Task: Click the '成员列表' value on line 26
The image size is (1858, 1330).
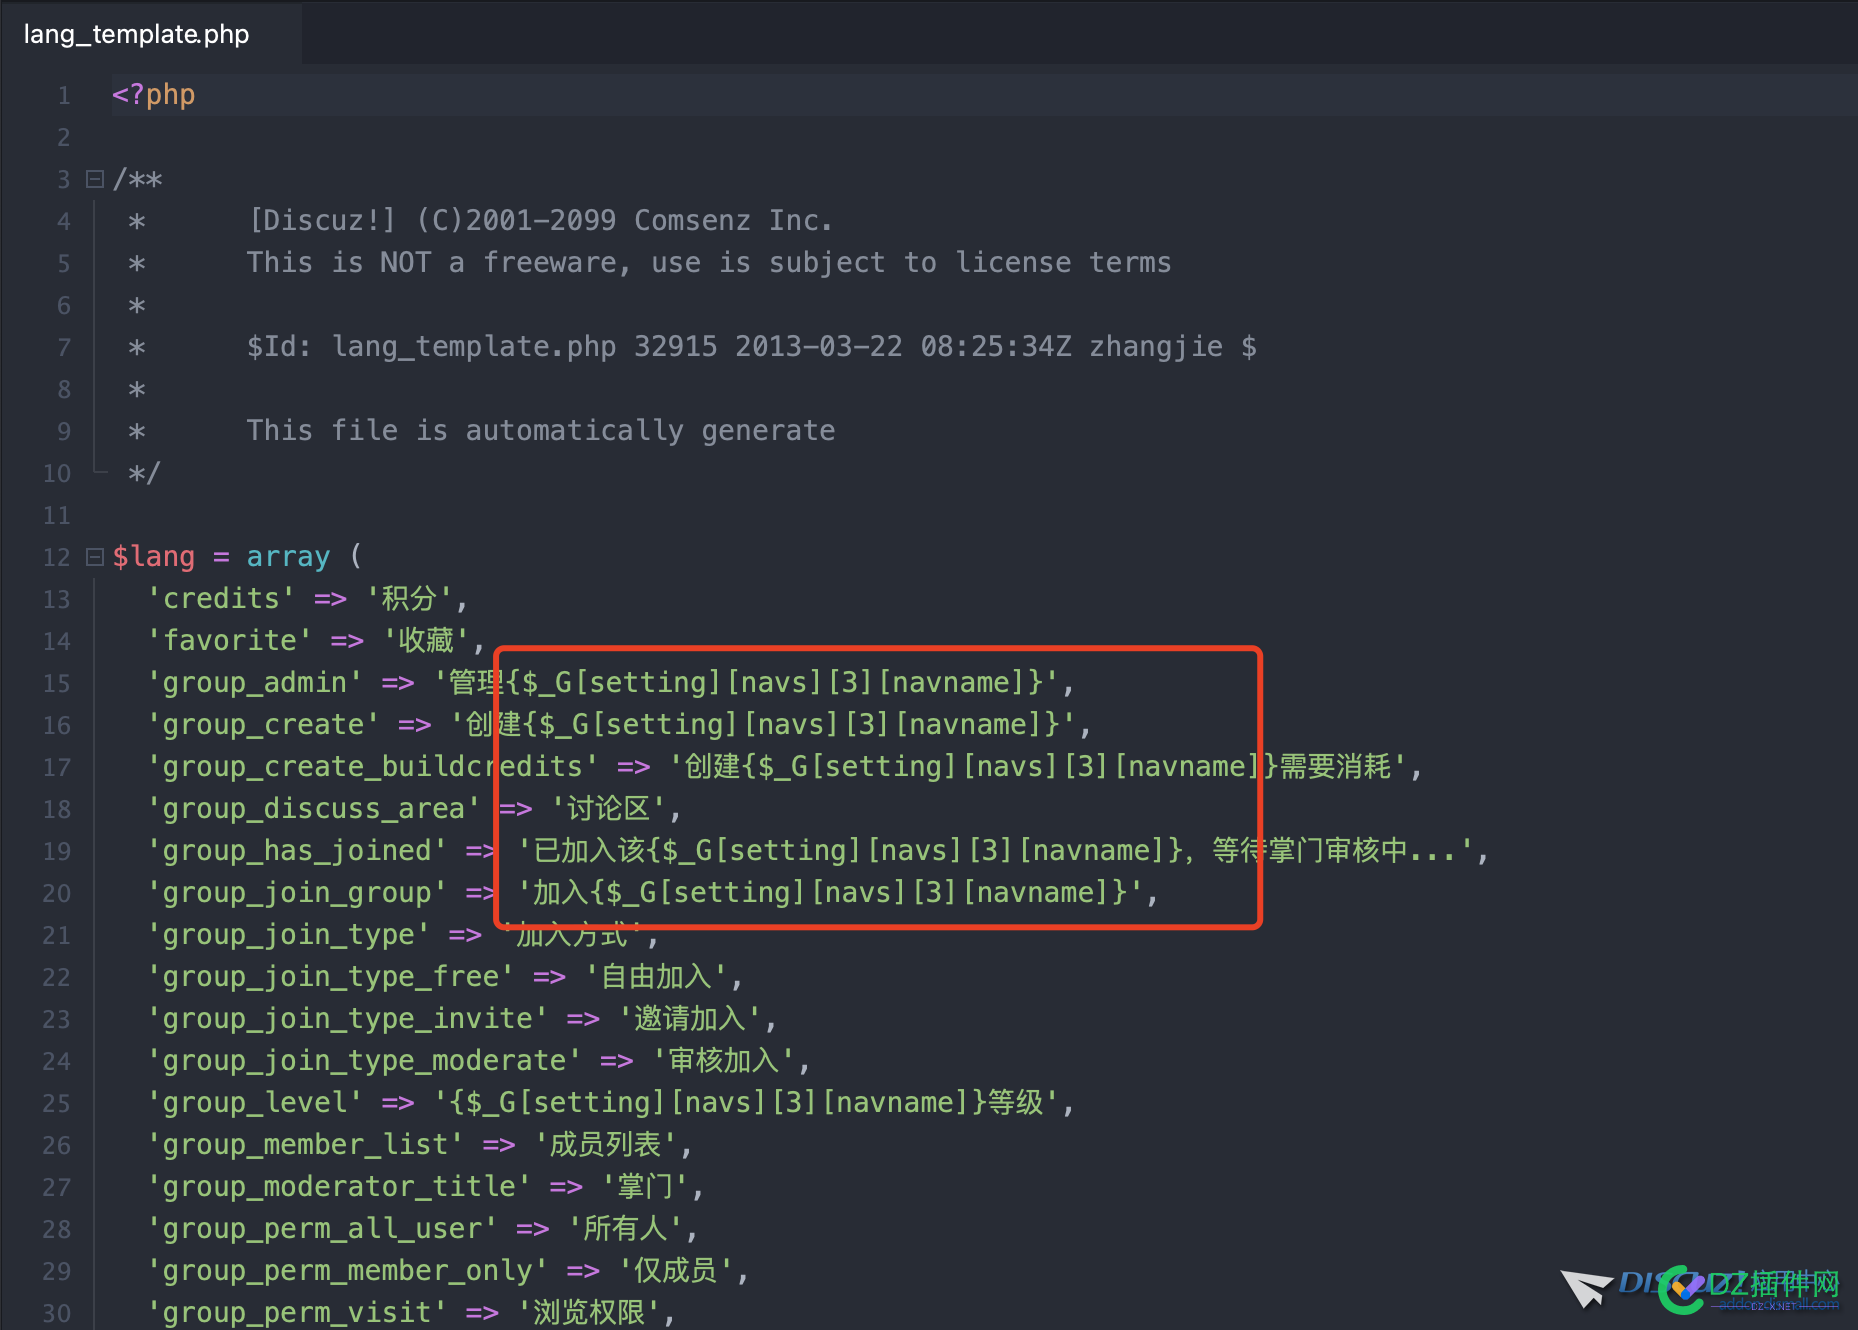Action: pyautogui.click(x=606, y=1144)
